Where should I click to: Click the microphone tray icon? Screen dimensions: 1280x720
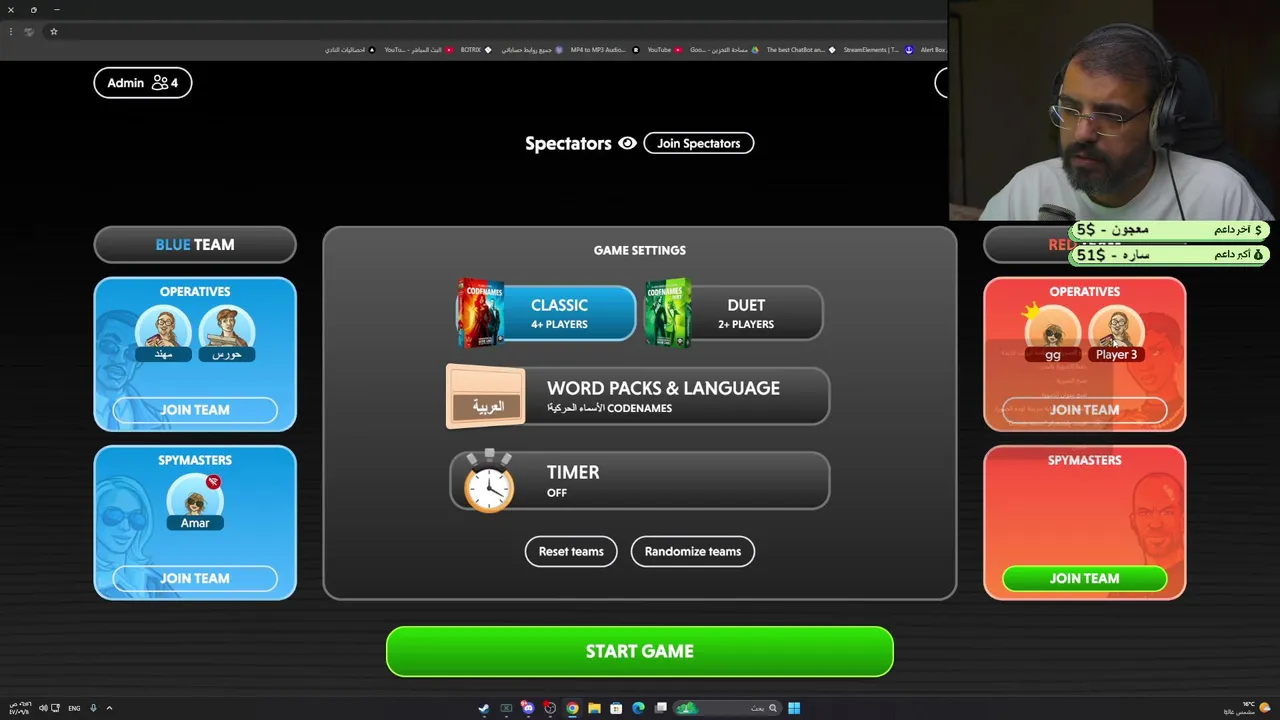tap(93, 708)
